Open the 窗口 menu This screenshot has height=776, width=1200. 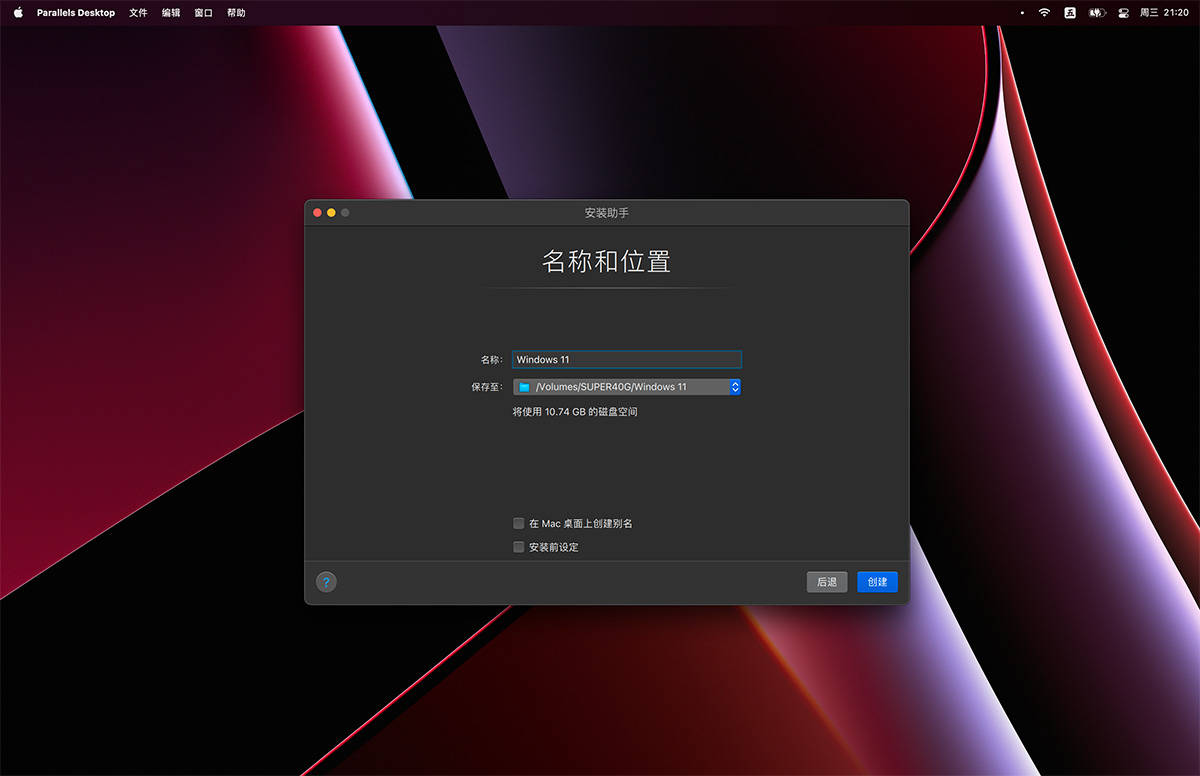(x=203, y=13)
